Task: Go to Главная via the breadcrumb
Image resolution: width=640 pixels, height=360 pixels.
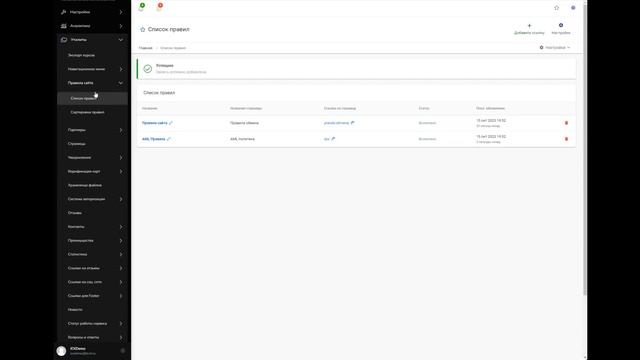Action: point(145,48)
